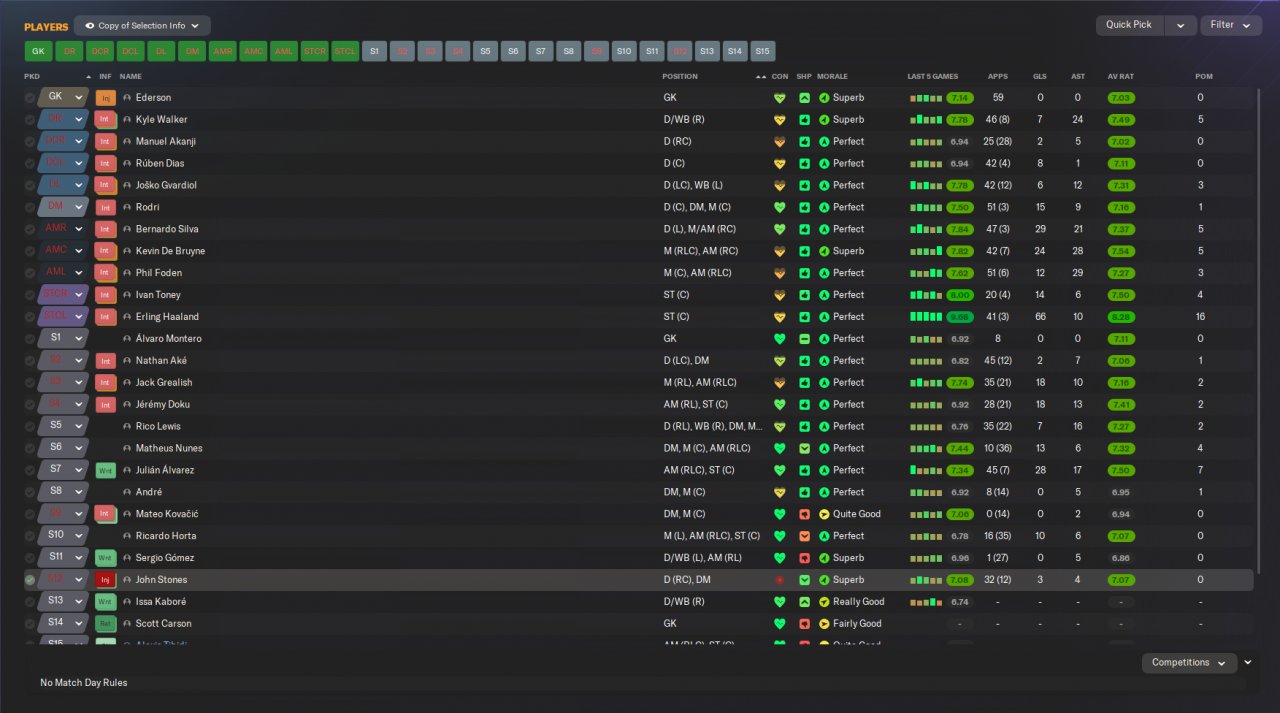Image resolution: width=1280 pixels, height=713 pixels.
Task: Click Rodri's green condition heart icon
Action: click(780, 208)
